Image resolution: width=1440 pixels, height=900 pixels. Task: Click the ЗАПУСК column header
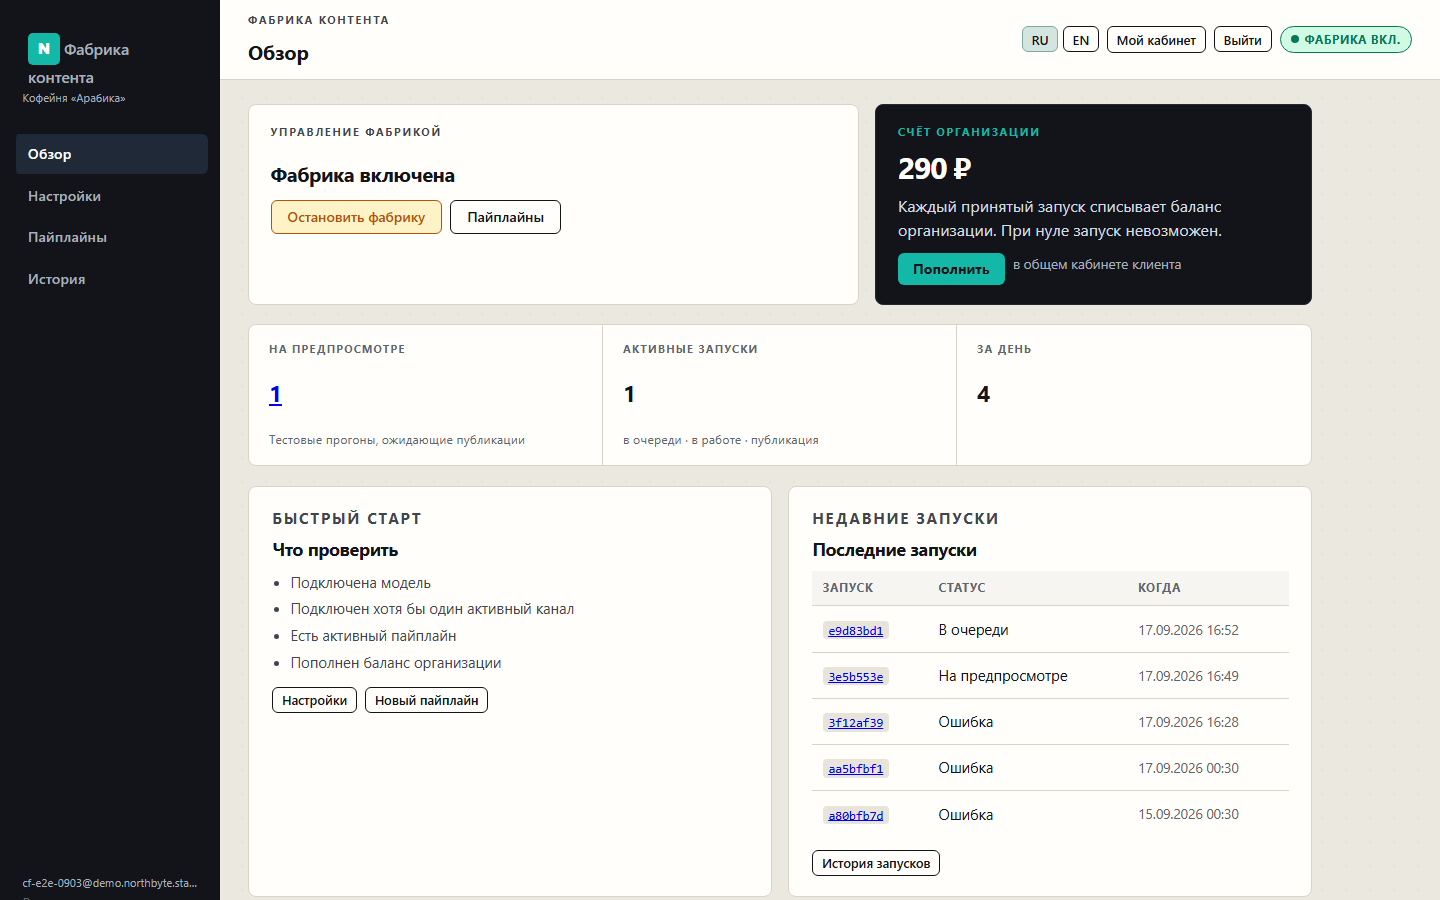click(x=848, y=588)
